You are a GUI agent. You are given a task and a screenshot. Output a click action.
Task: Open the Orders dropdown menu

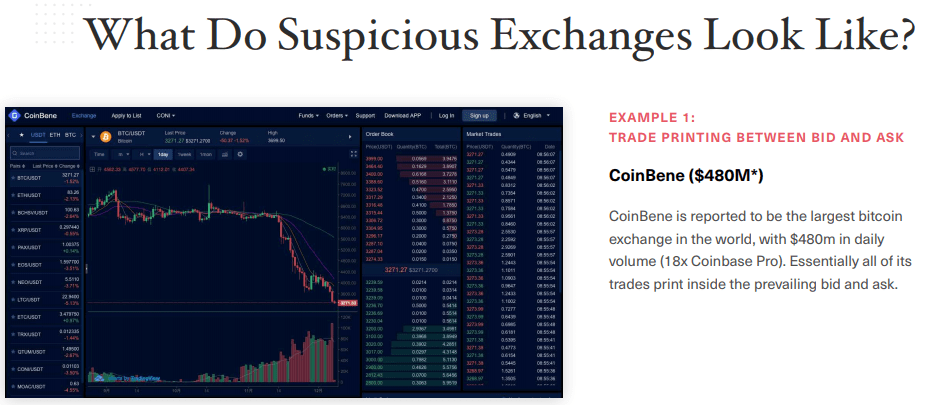(336, 116)
